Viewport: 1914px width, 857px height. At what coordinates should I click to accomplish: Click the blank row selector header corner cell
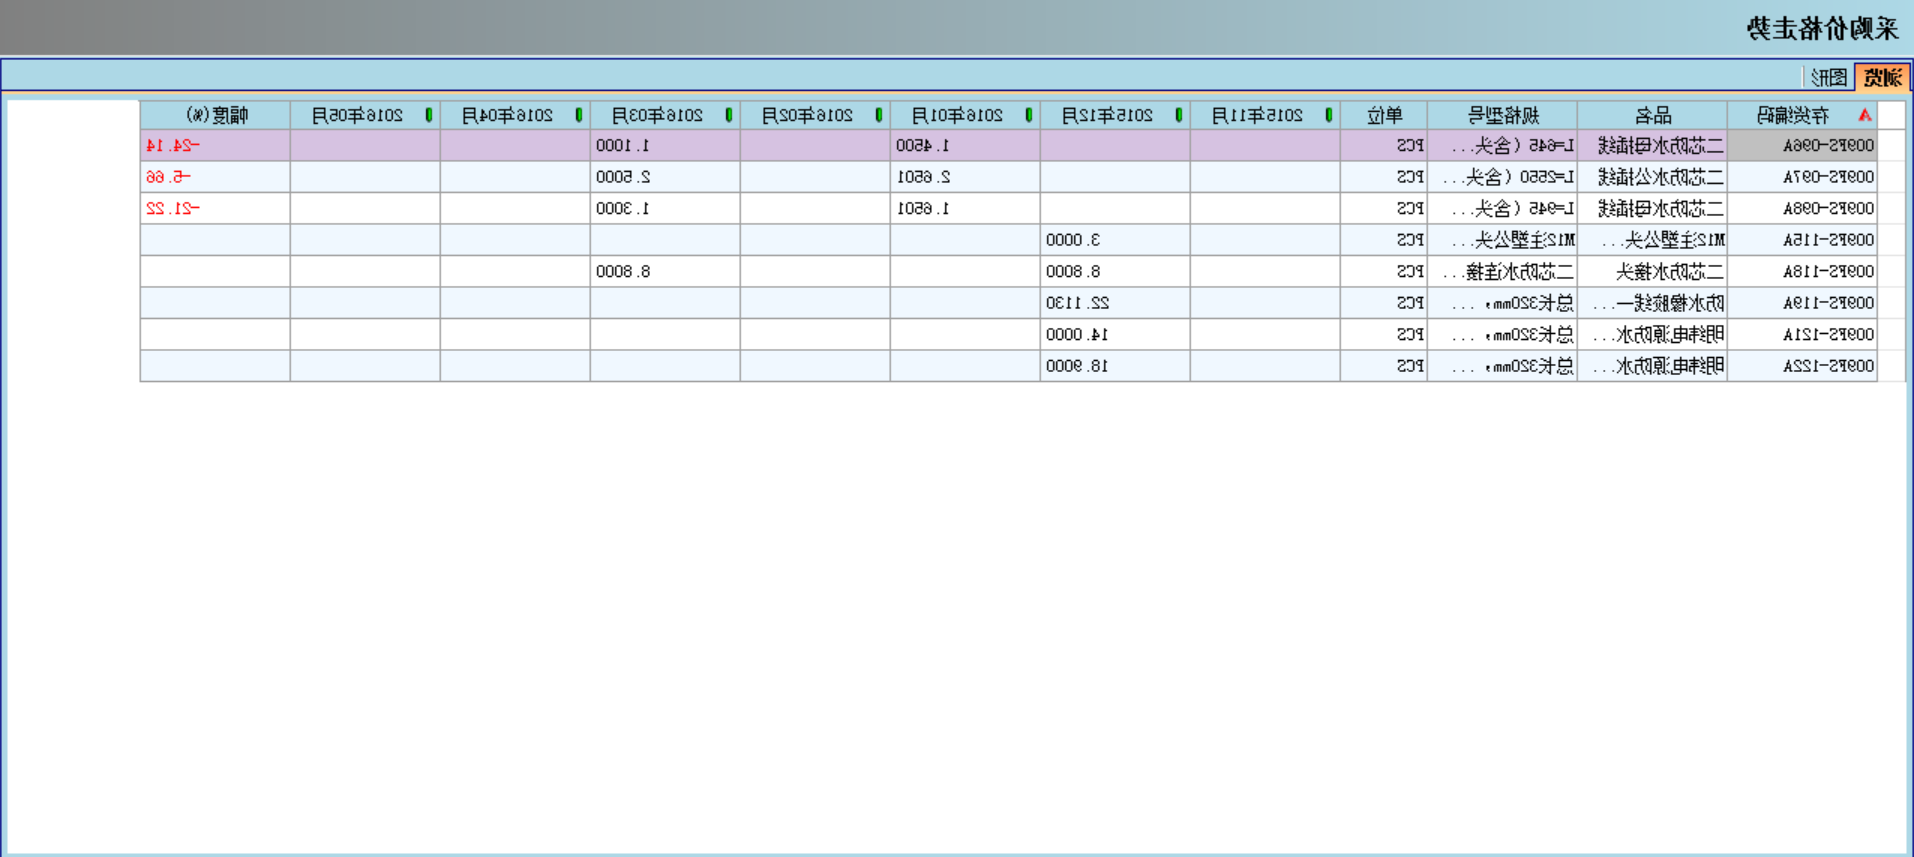(x=1891, y=115)
